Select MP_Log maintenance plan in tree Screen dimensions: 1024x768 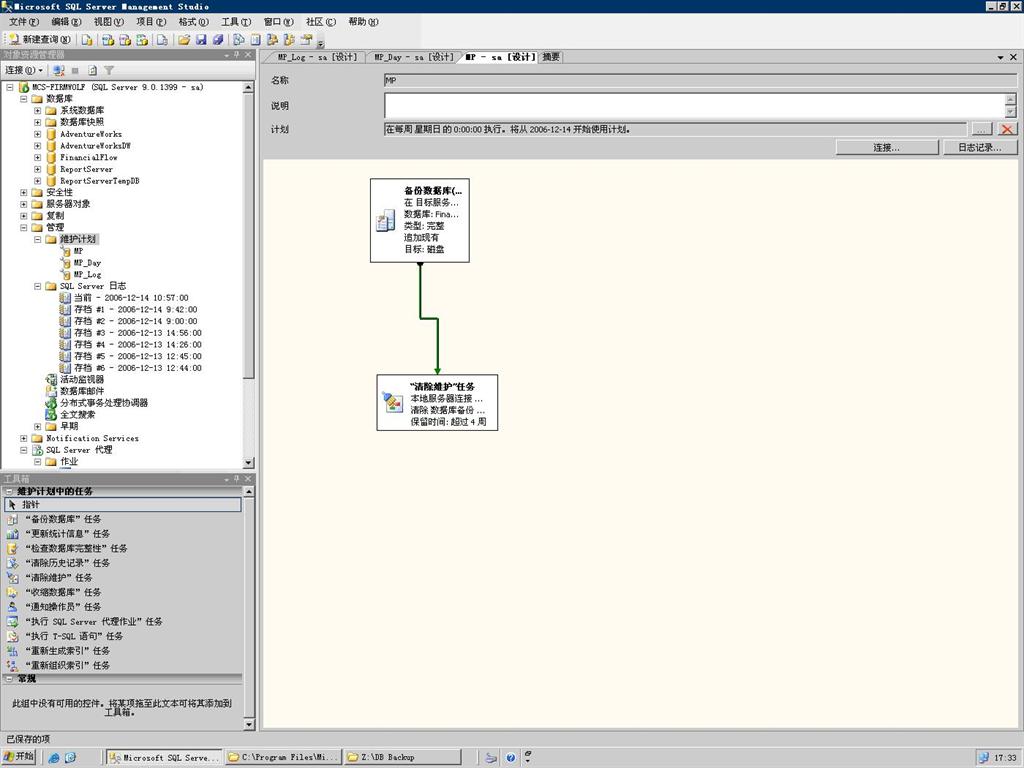87,274
